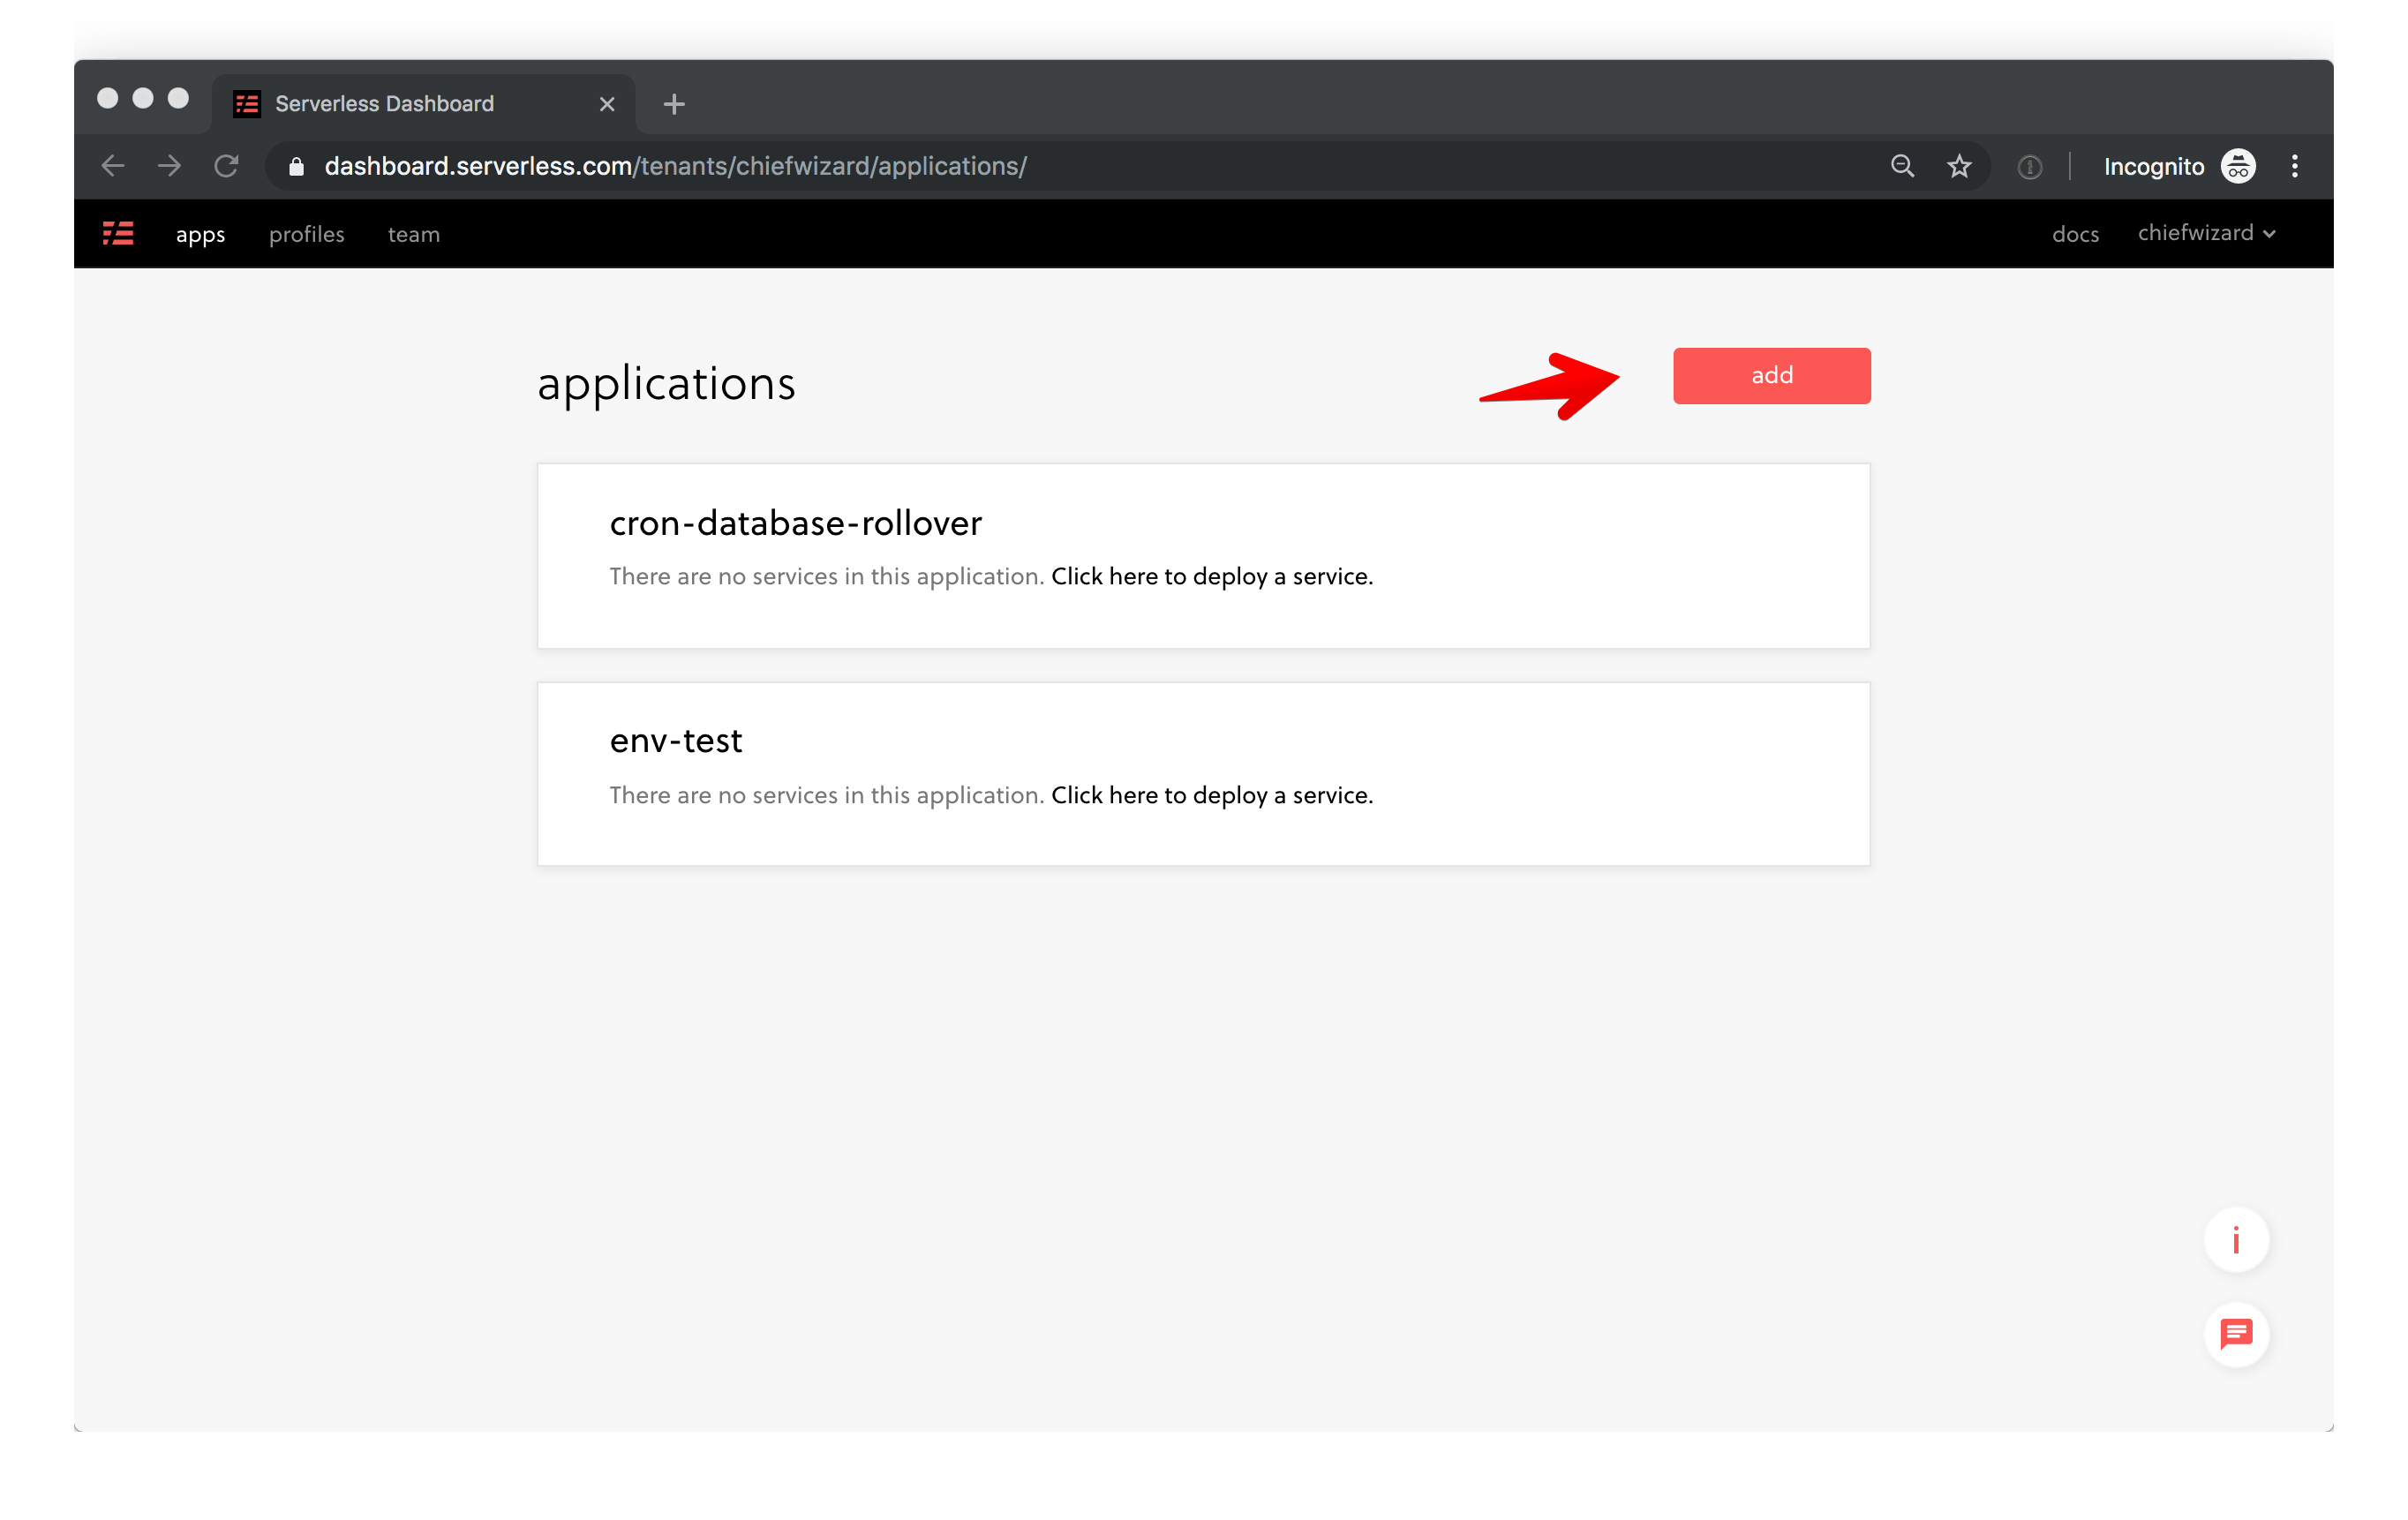Image resolution: width=2408 pixels, height=1520 pixels.
Task: Expand the chiefwizard account dropdown
Action: tap(2206, 233)
